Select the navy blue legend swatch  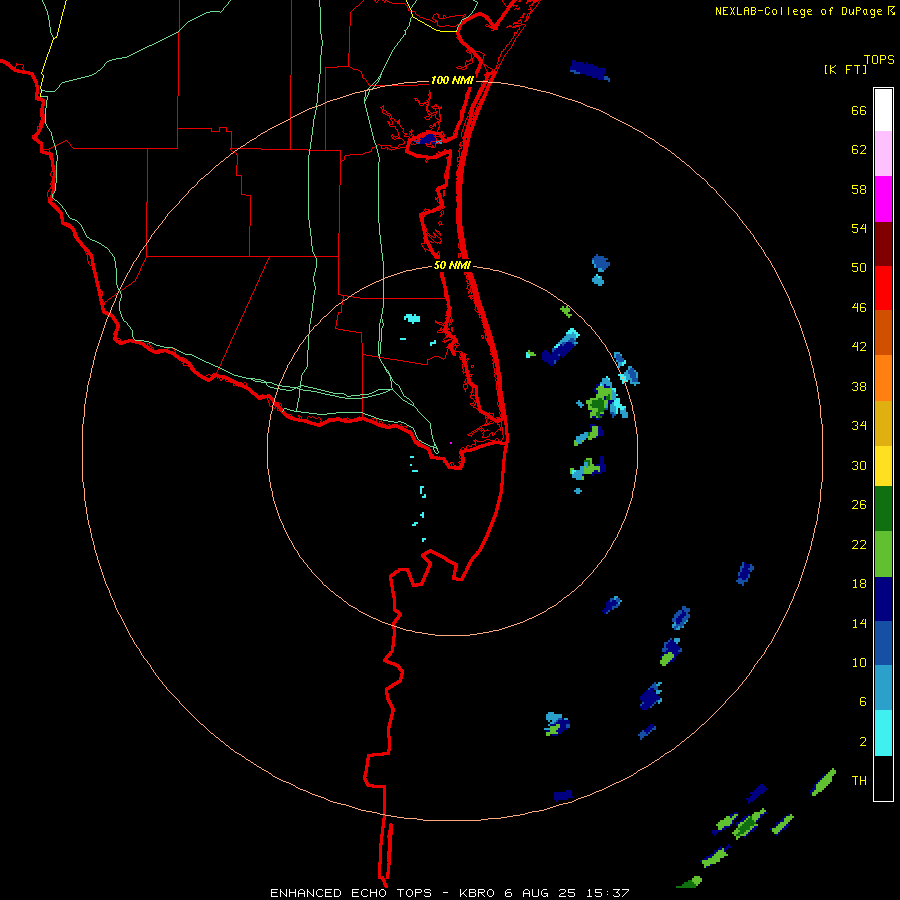883,599
